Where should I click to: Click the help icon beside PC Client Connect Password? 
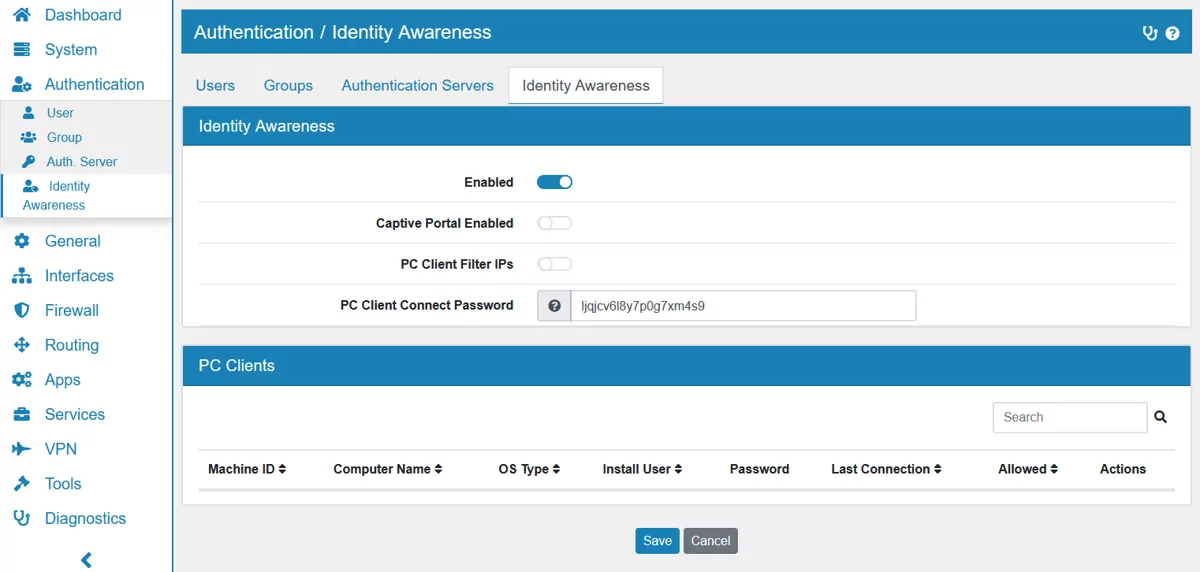coord(554,306)
